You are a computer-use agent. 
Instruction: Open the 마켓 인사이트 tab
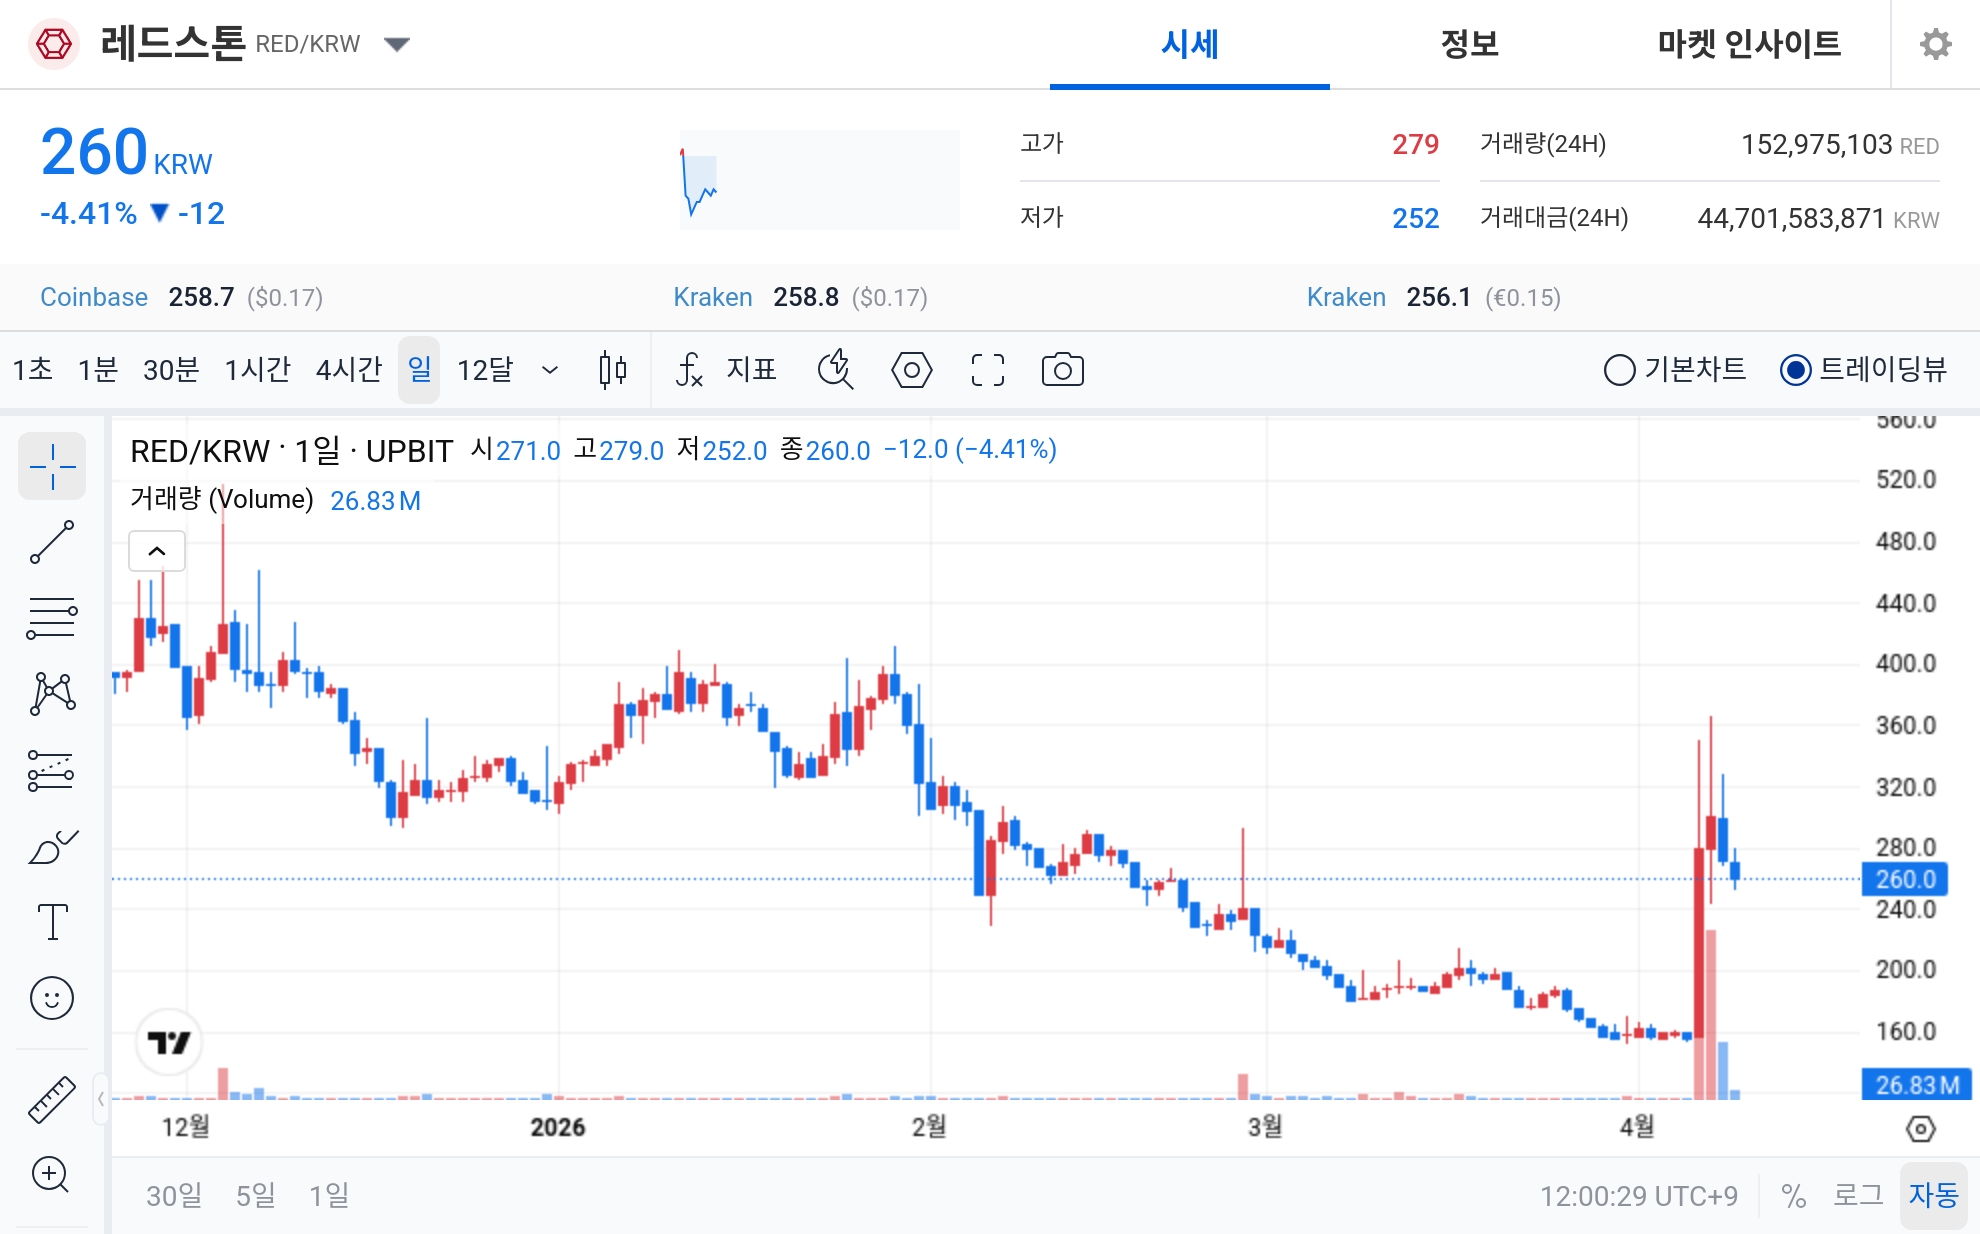[x=1749, y=44]
